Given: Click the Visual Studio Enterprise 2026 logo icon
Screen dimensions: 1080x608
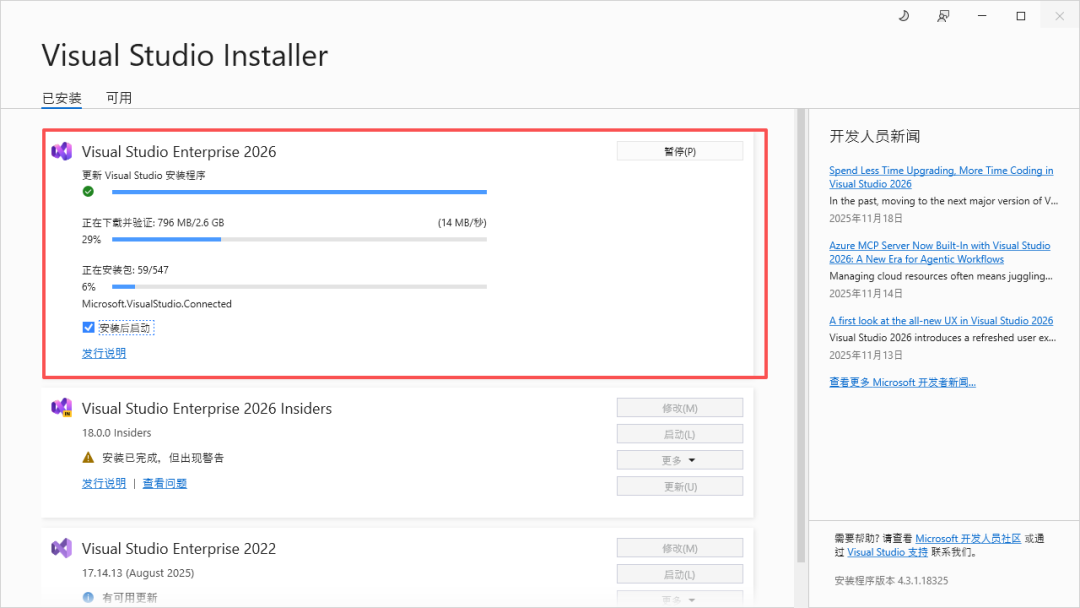Looking at the screenshot, I should pos(61,151).
